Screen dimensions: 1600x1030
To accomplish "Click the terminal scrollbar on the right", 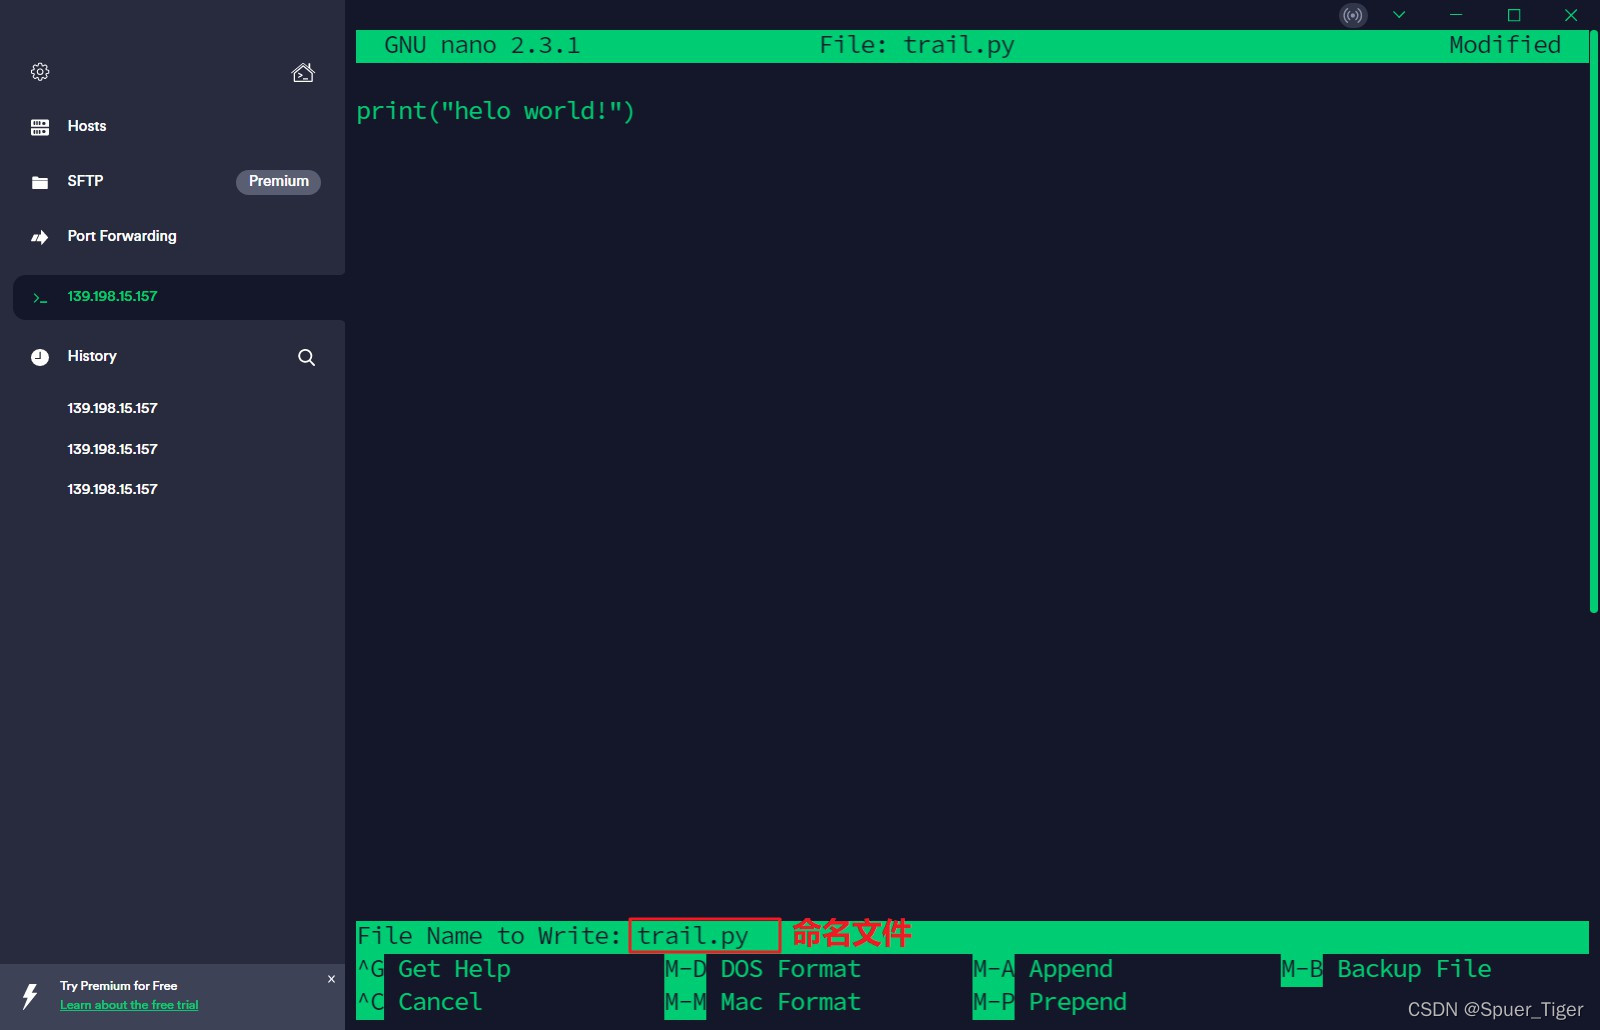I will [x=1594, y=322].
